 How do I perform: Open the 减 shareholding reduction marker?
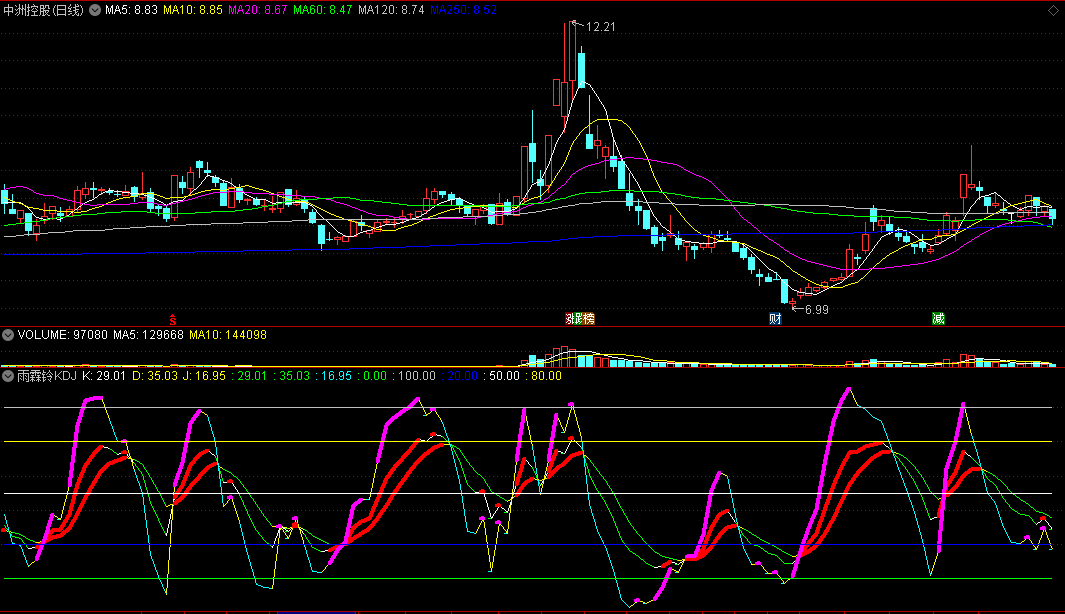938,319
